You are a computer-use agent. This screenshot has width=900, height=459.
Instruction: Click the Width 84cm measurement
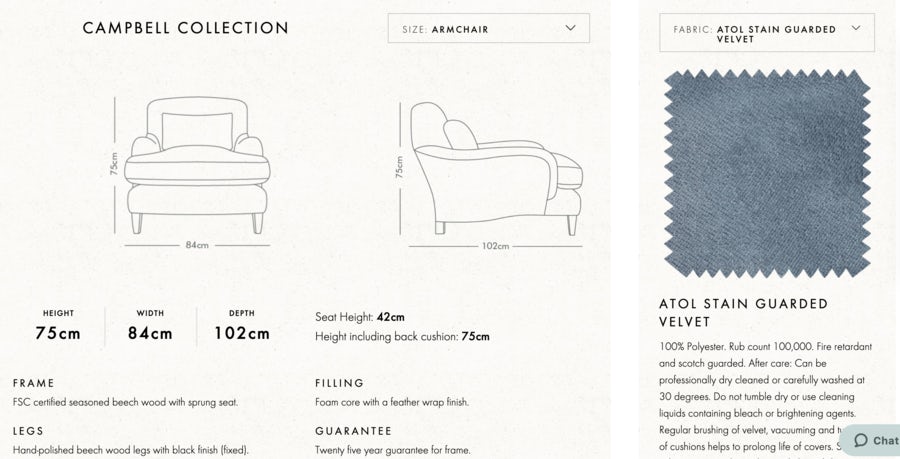coord(150,326)
